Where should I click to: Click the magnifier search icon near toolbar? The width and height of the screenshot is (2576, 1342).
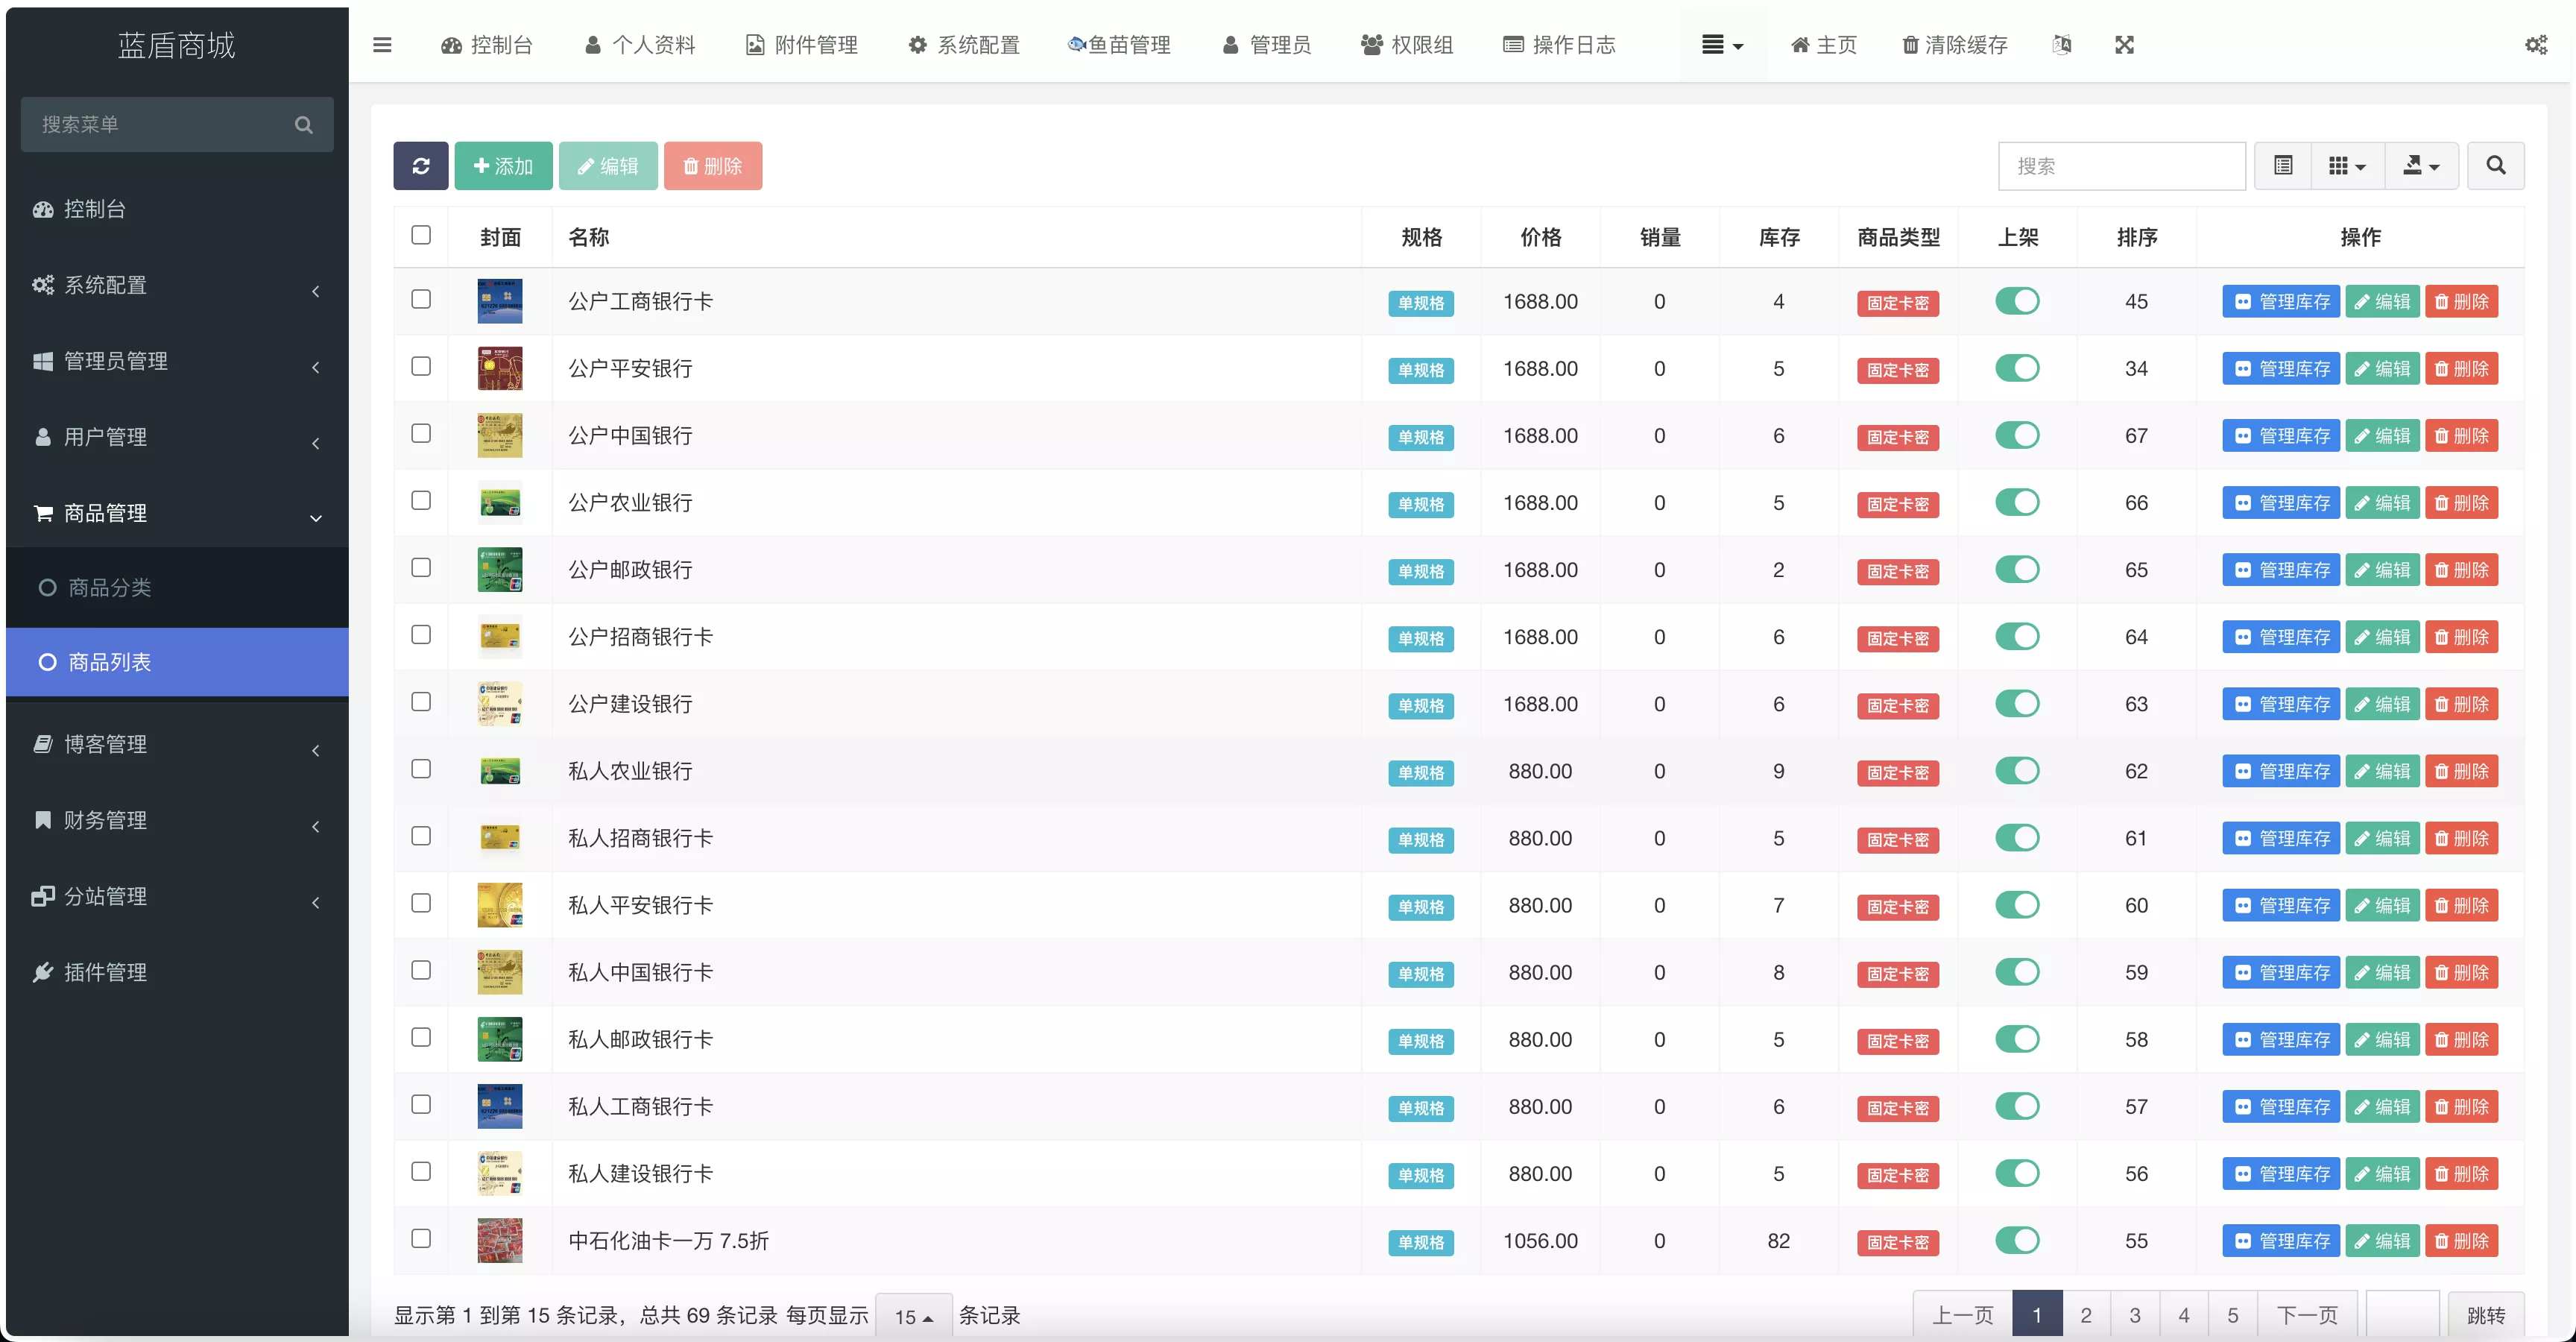(x=2495, y=165)
